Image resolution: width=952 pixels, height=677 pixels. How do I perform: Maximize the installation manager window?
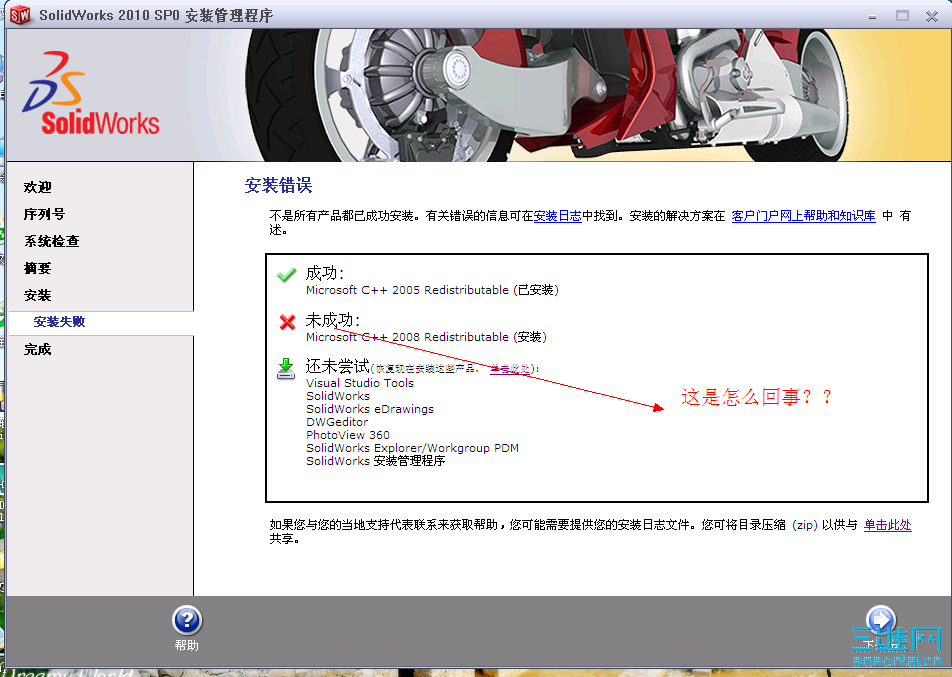coord(902,16)
